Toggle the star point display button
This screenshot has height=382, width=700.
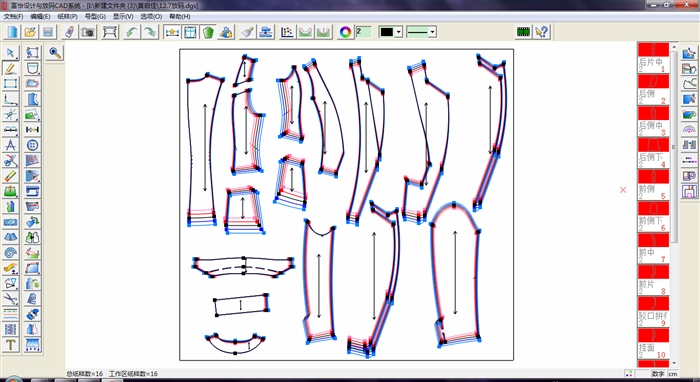point(172,32)
